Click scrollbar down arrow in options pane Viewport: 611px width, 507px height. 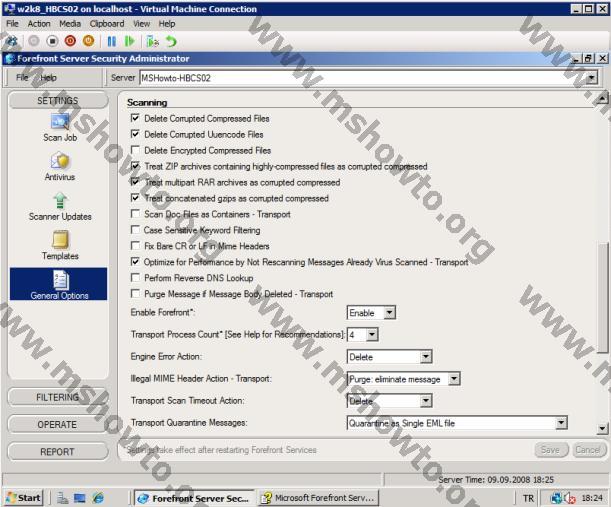(602, 429)
